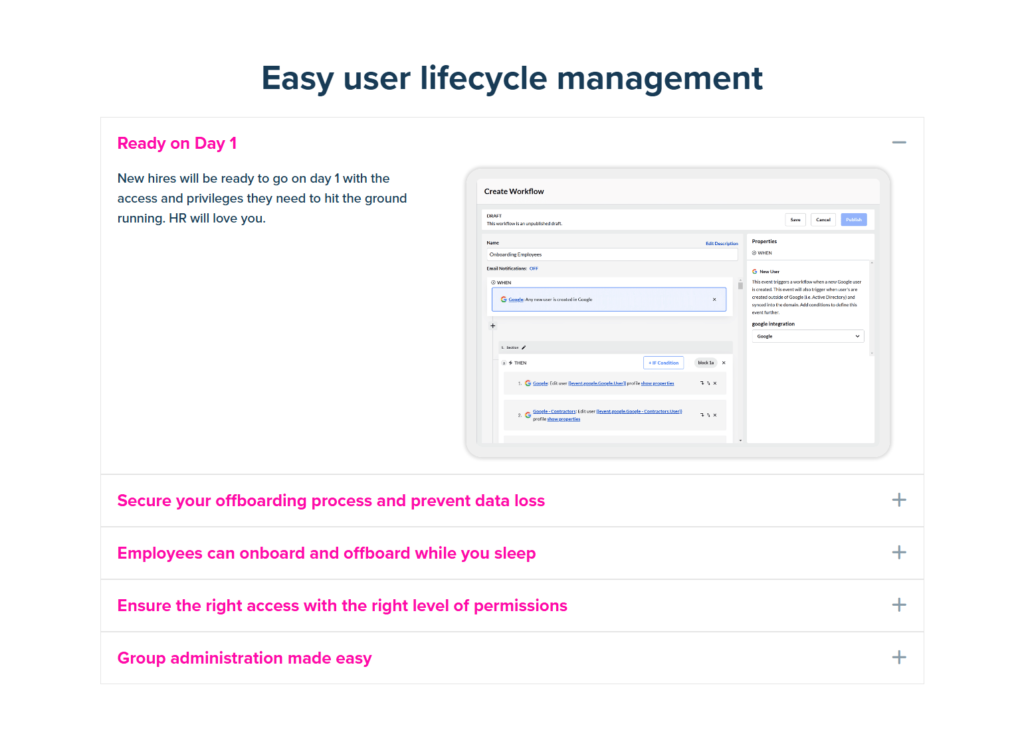Expand the offboarding process section

[x=899, y=499]
